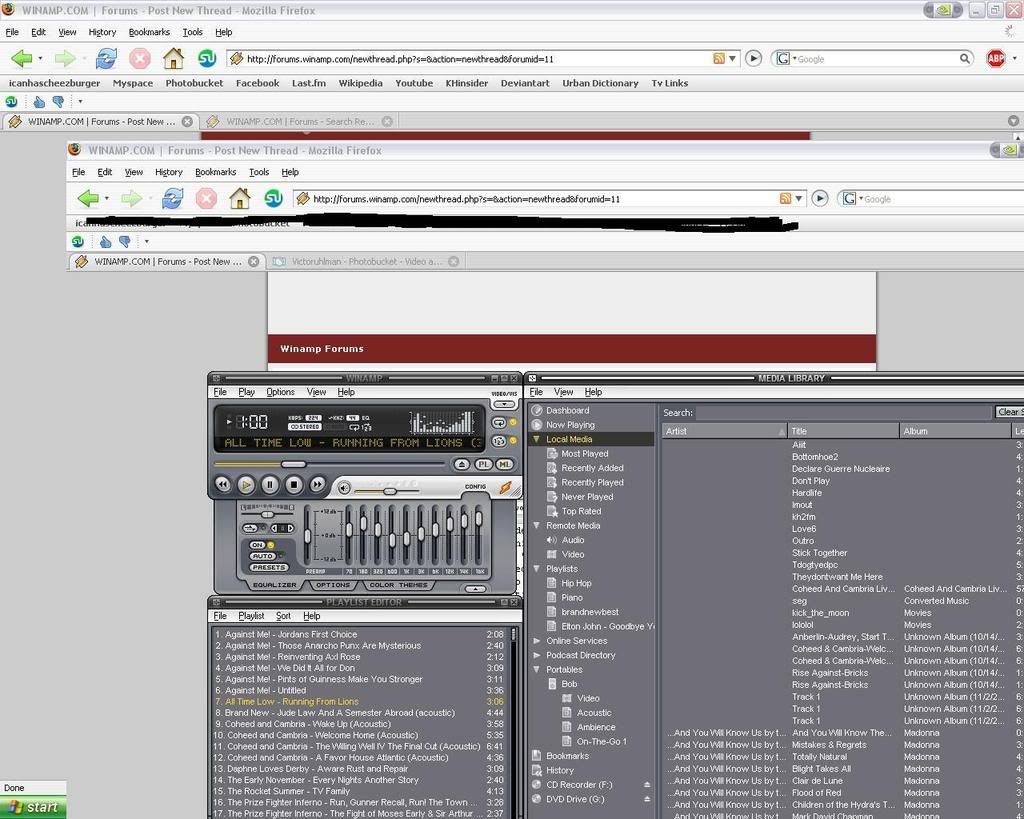Toggle equalizer ON button
Viewport: 1024px width, 819px height.
click(x=257, y=545)
